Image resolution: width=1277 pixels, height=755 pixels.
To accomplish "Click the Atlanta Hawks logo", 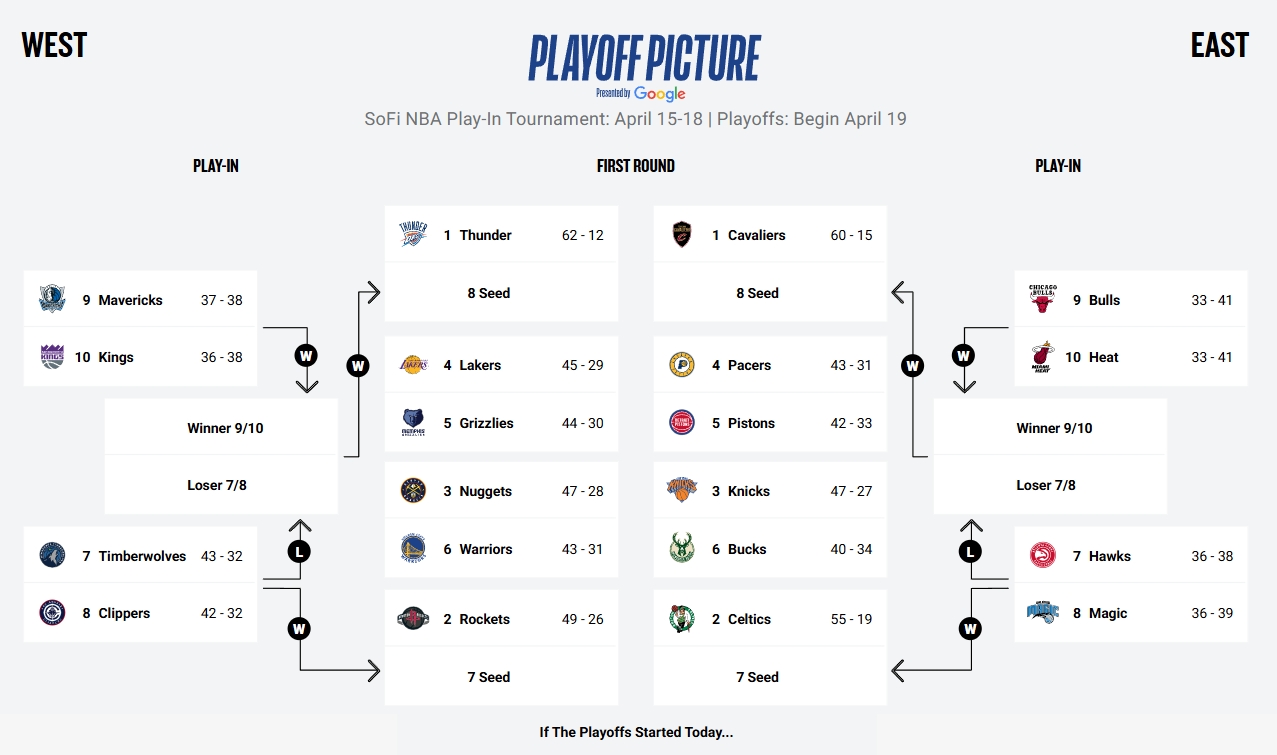I will pyautogui.click(x=1043, y=556).
